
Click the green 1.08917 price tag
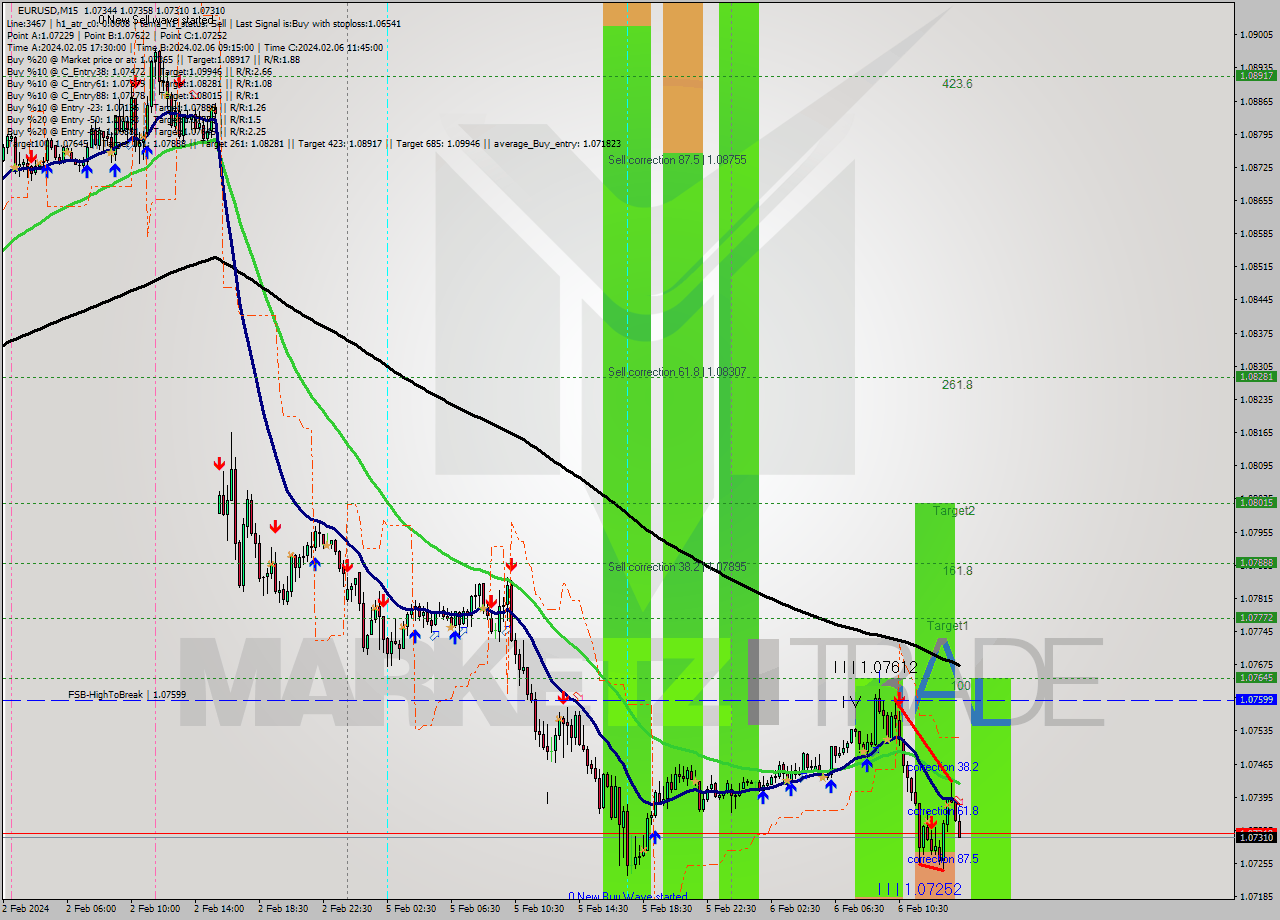(1257, 75)
